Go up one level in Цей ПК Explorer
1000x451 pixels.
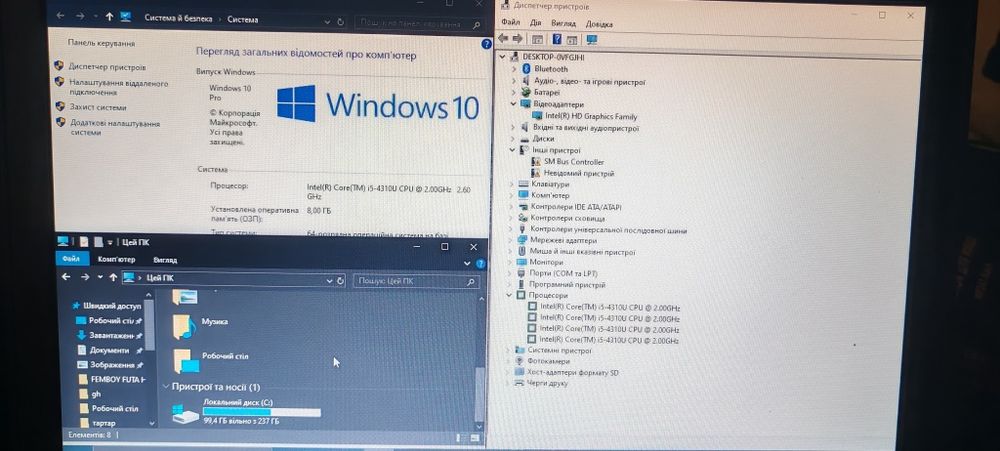pos(114,277)
